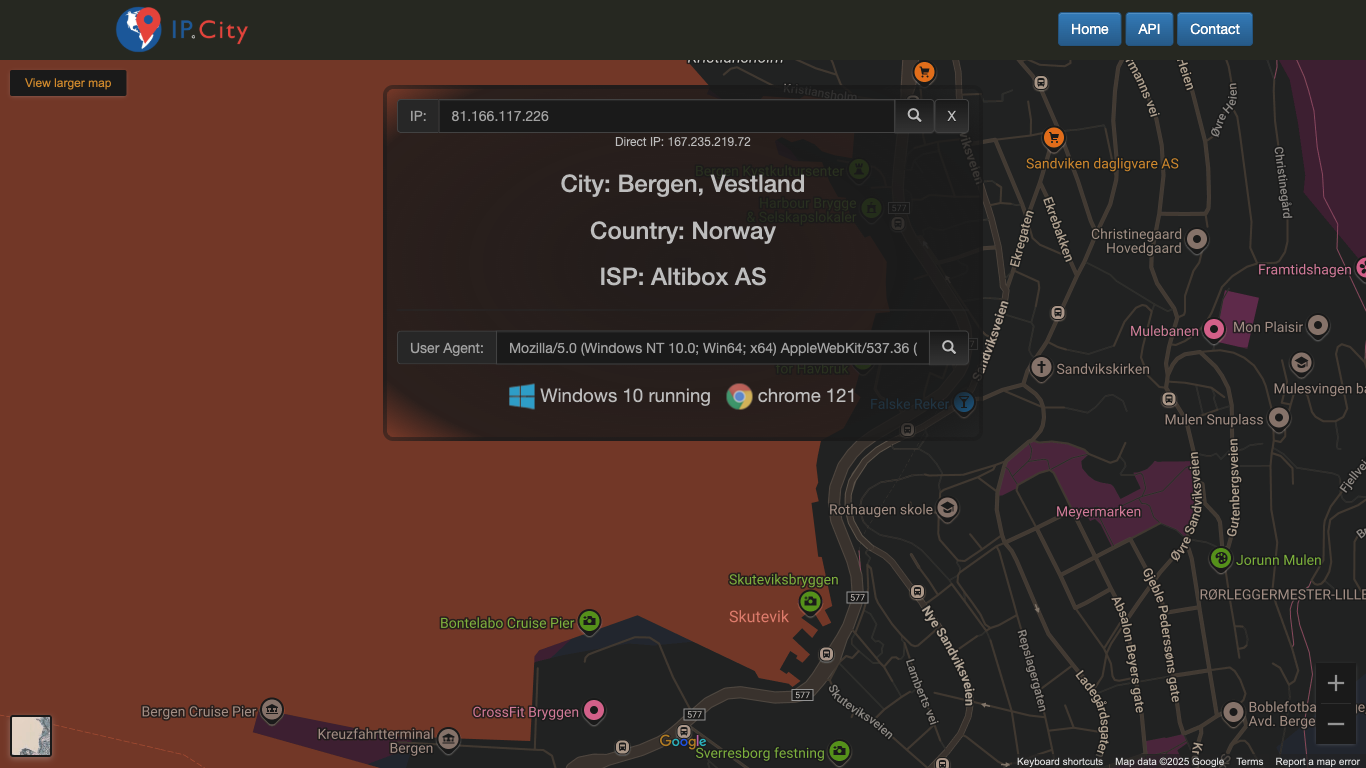
Task: Search the entered IP address
Action: pos(914,116)
